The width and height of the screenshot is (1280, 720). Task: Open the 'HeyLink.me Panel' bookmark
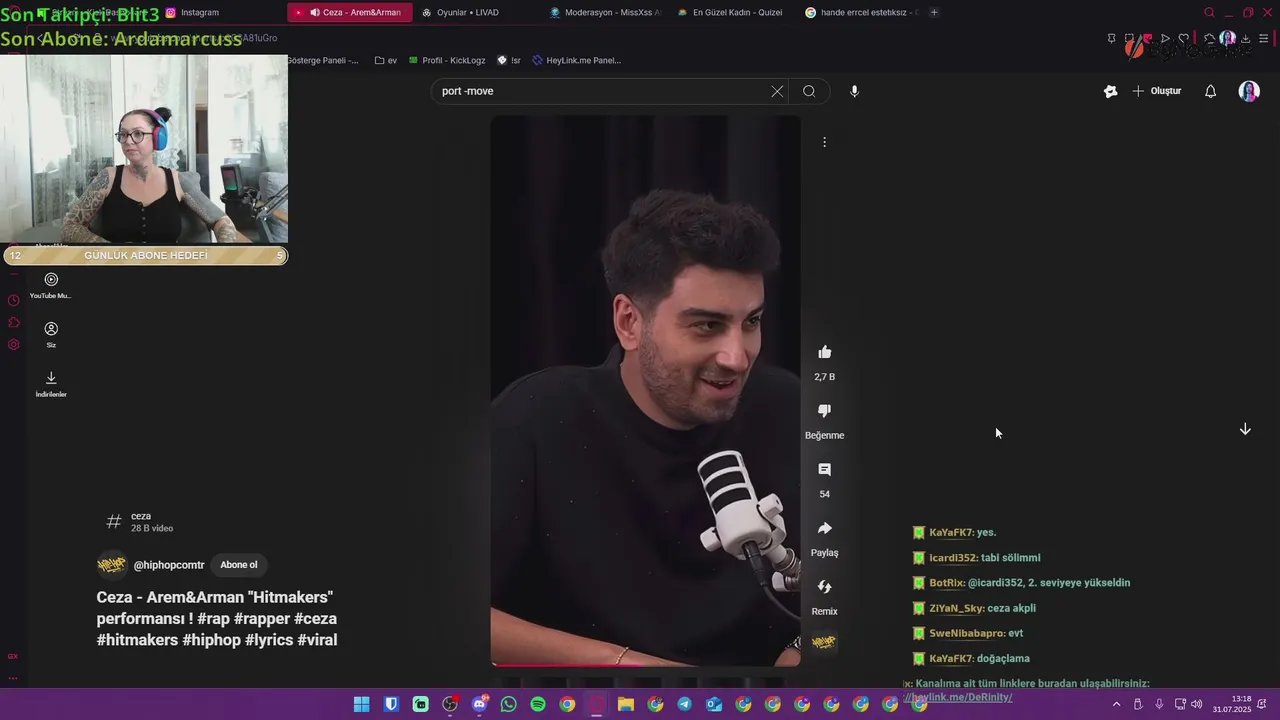click(x=577, y=60)
